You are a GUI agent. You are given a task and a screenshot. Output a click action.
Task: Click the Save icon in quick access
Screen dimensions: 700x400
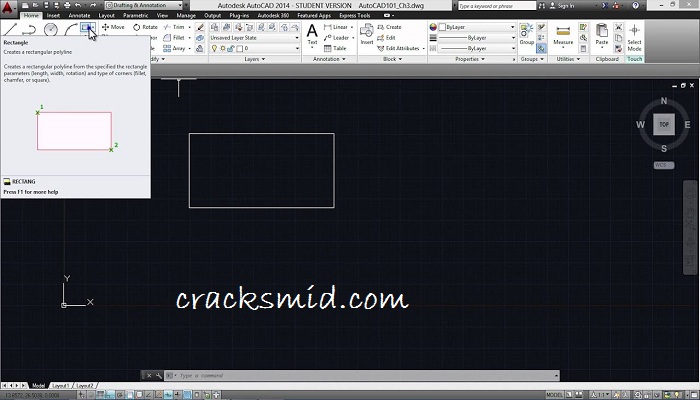pos(46,5)
